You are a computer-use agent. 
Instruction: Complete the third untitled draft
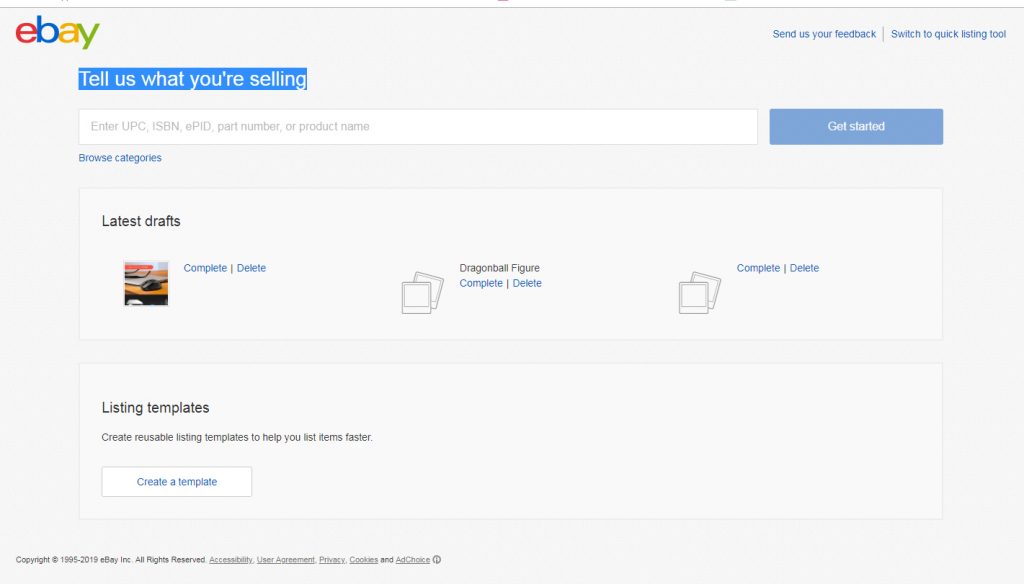(x=758, y=268)
